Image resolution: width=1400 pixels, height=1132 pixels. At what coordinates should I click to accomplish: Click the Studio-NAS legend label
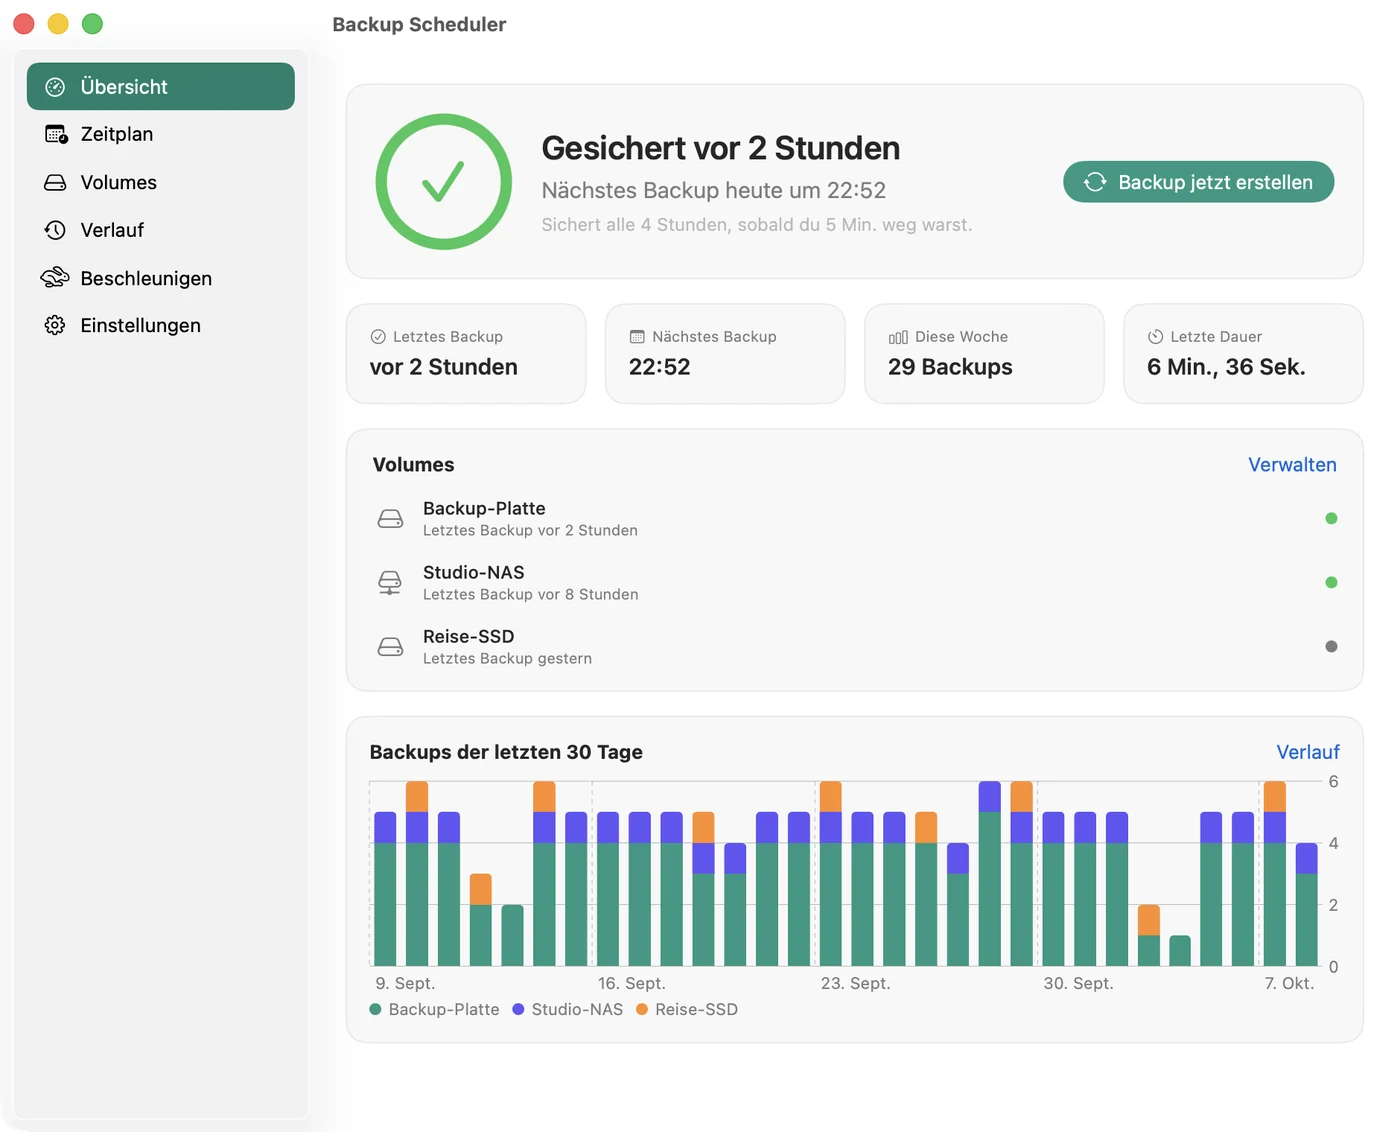point(577,1009)
